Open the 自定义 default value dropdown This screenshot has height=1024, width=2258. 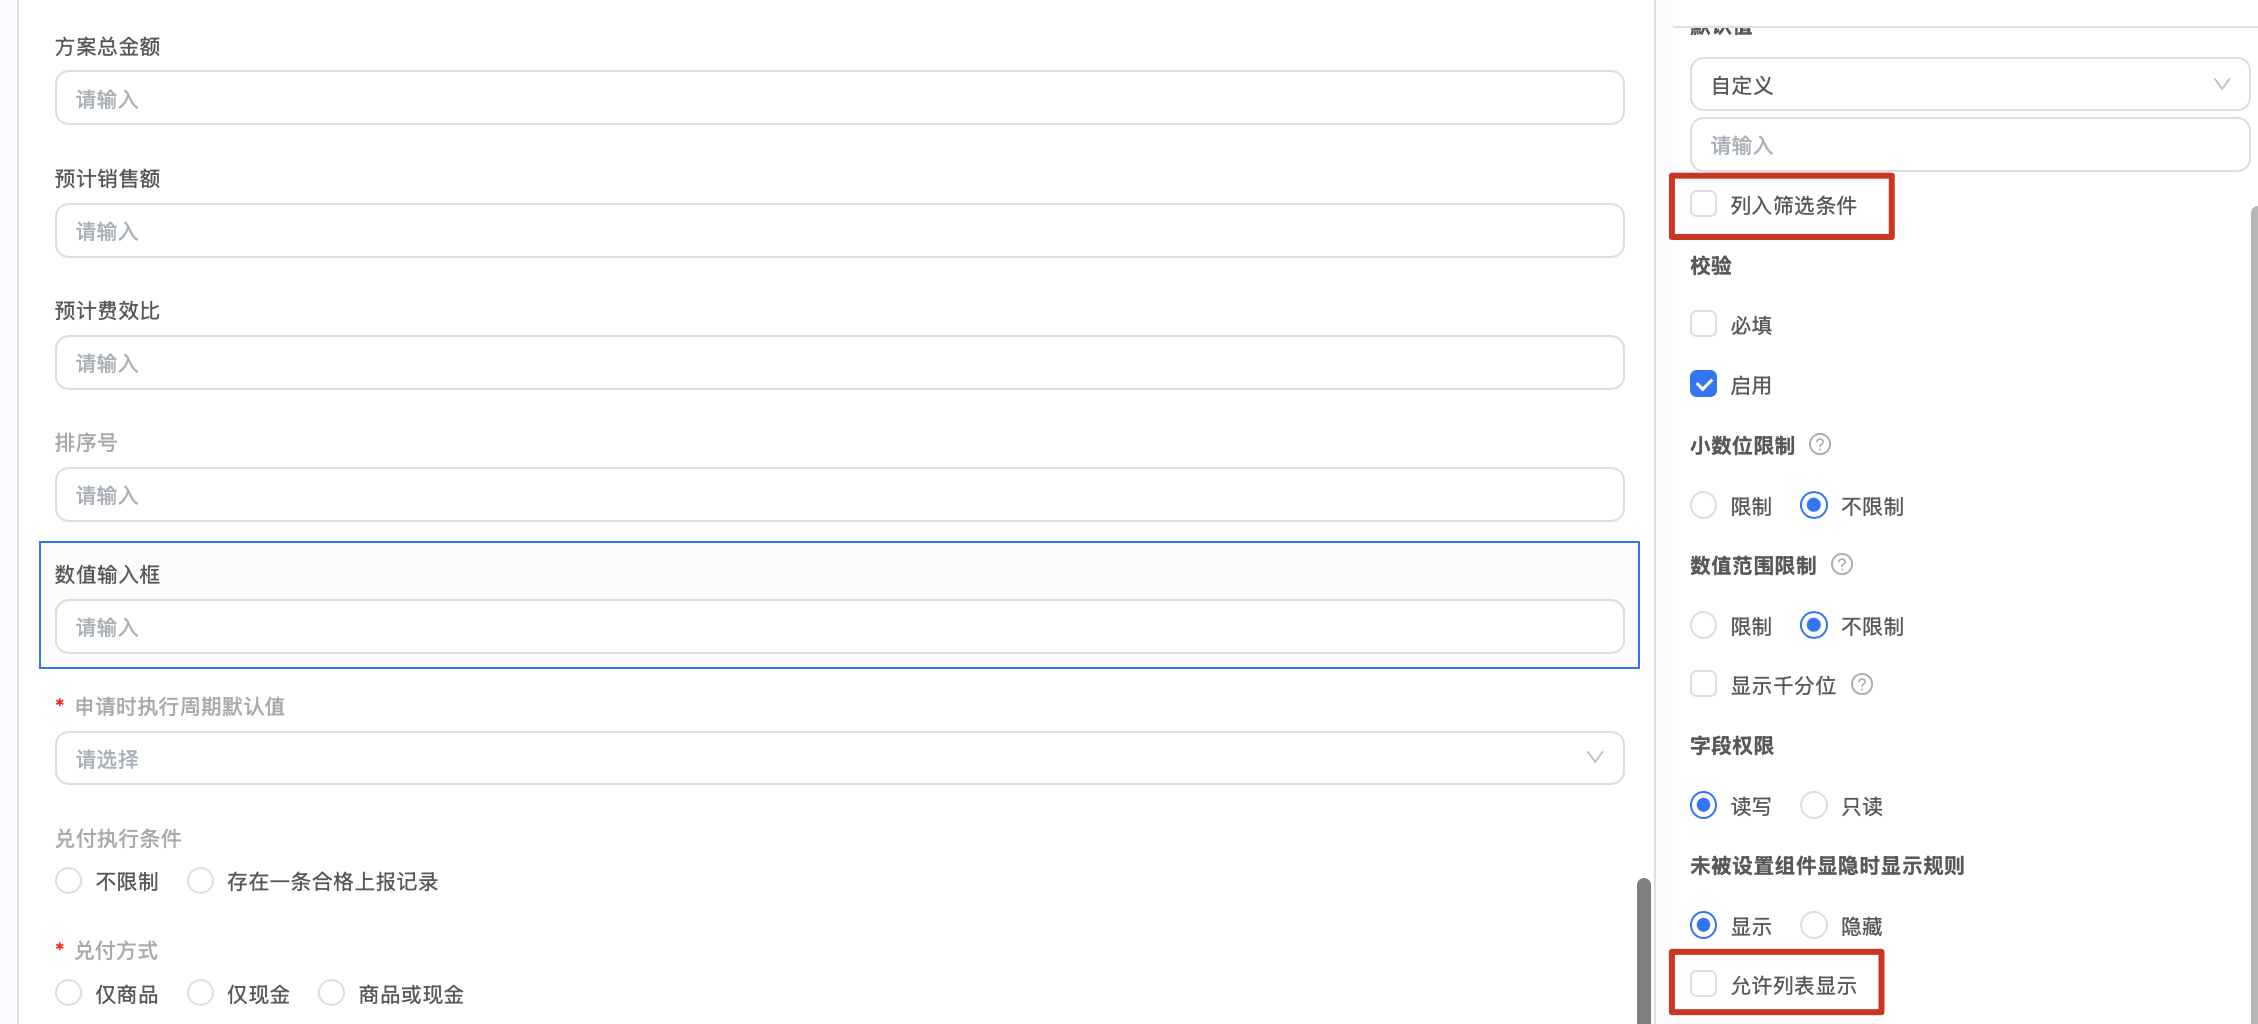(x=1968, y=85)
